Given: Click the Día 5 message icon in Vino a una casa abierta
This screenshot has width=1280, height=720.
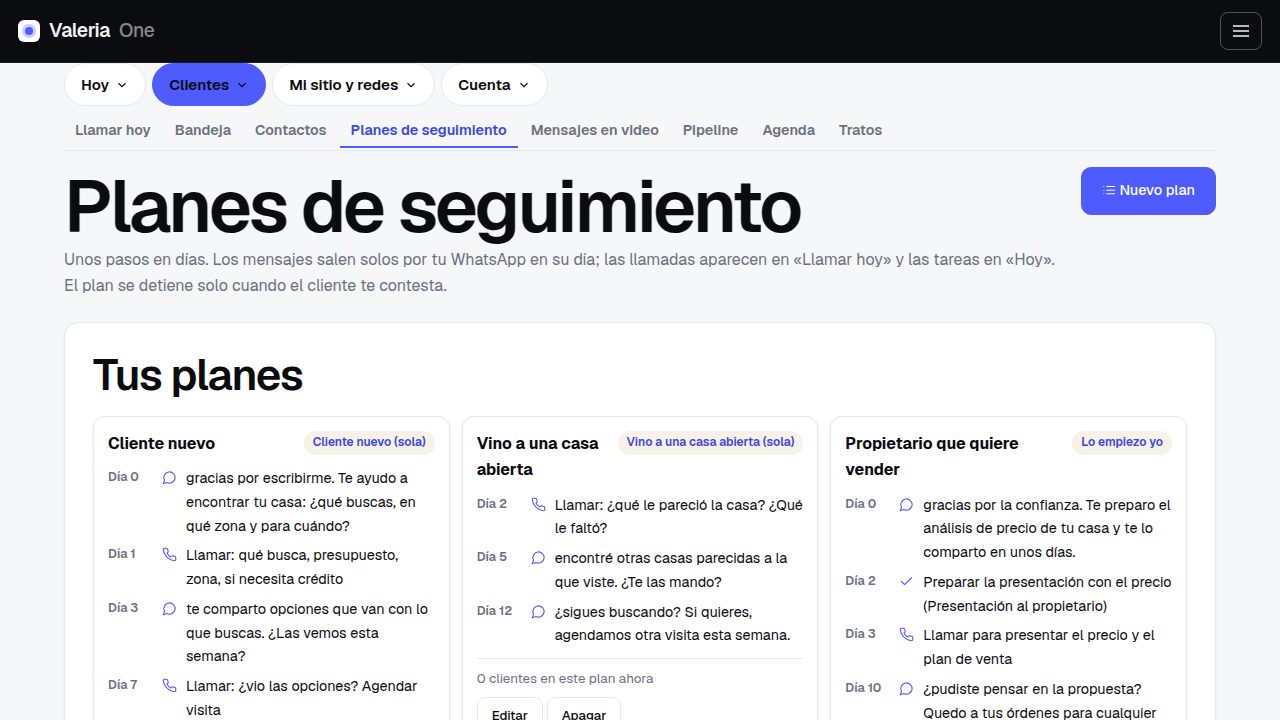Looking at the screenshot, I should (x=538, y=558).
